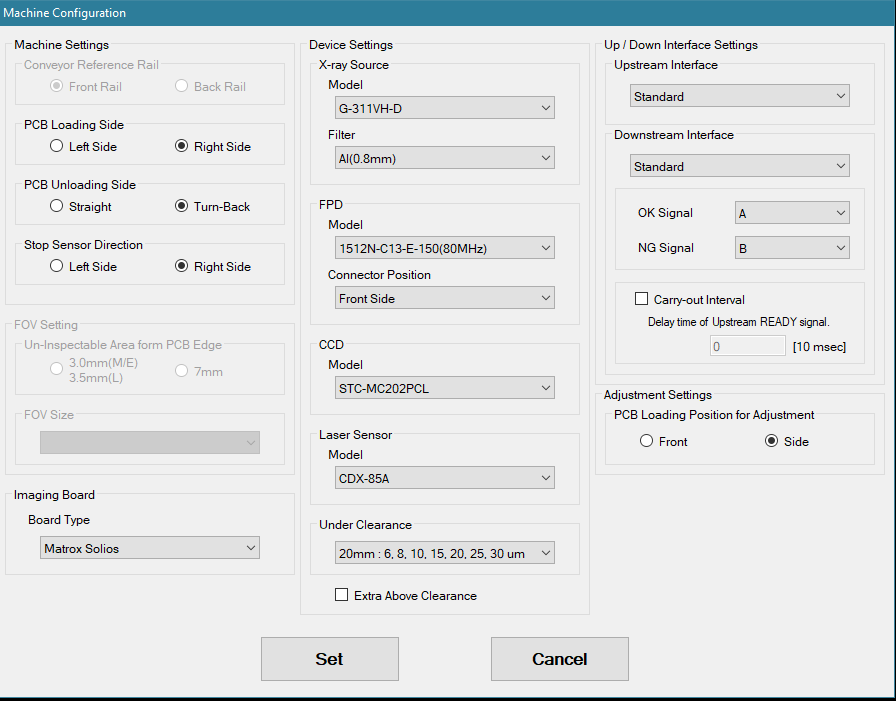
Task: Open the Downstream Interface dropdown
Action: click(739, 166)
